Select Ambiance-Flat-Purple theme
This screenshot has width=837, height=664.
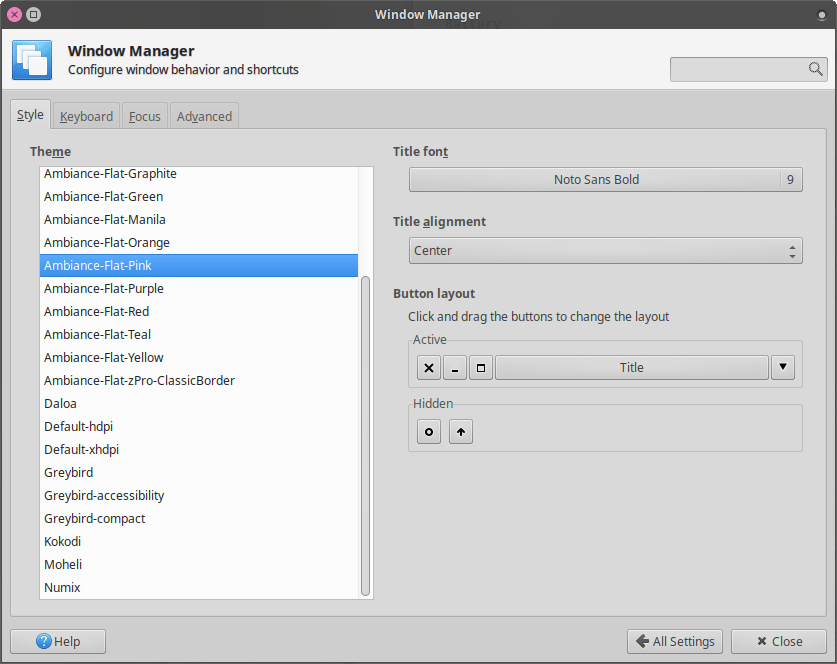click(199, 288)
